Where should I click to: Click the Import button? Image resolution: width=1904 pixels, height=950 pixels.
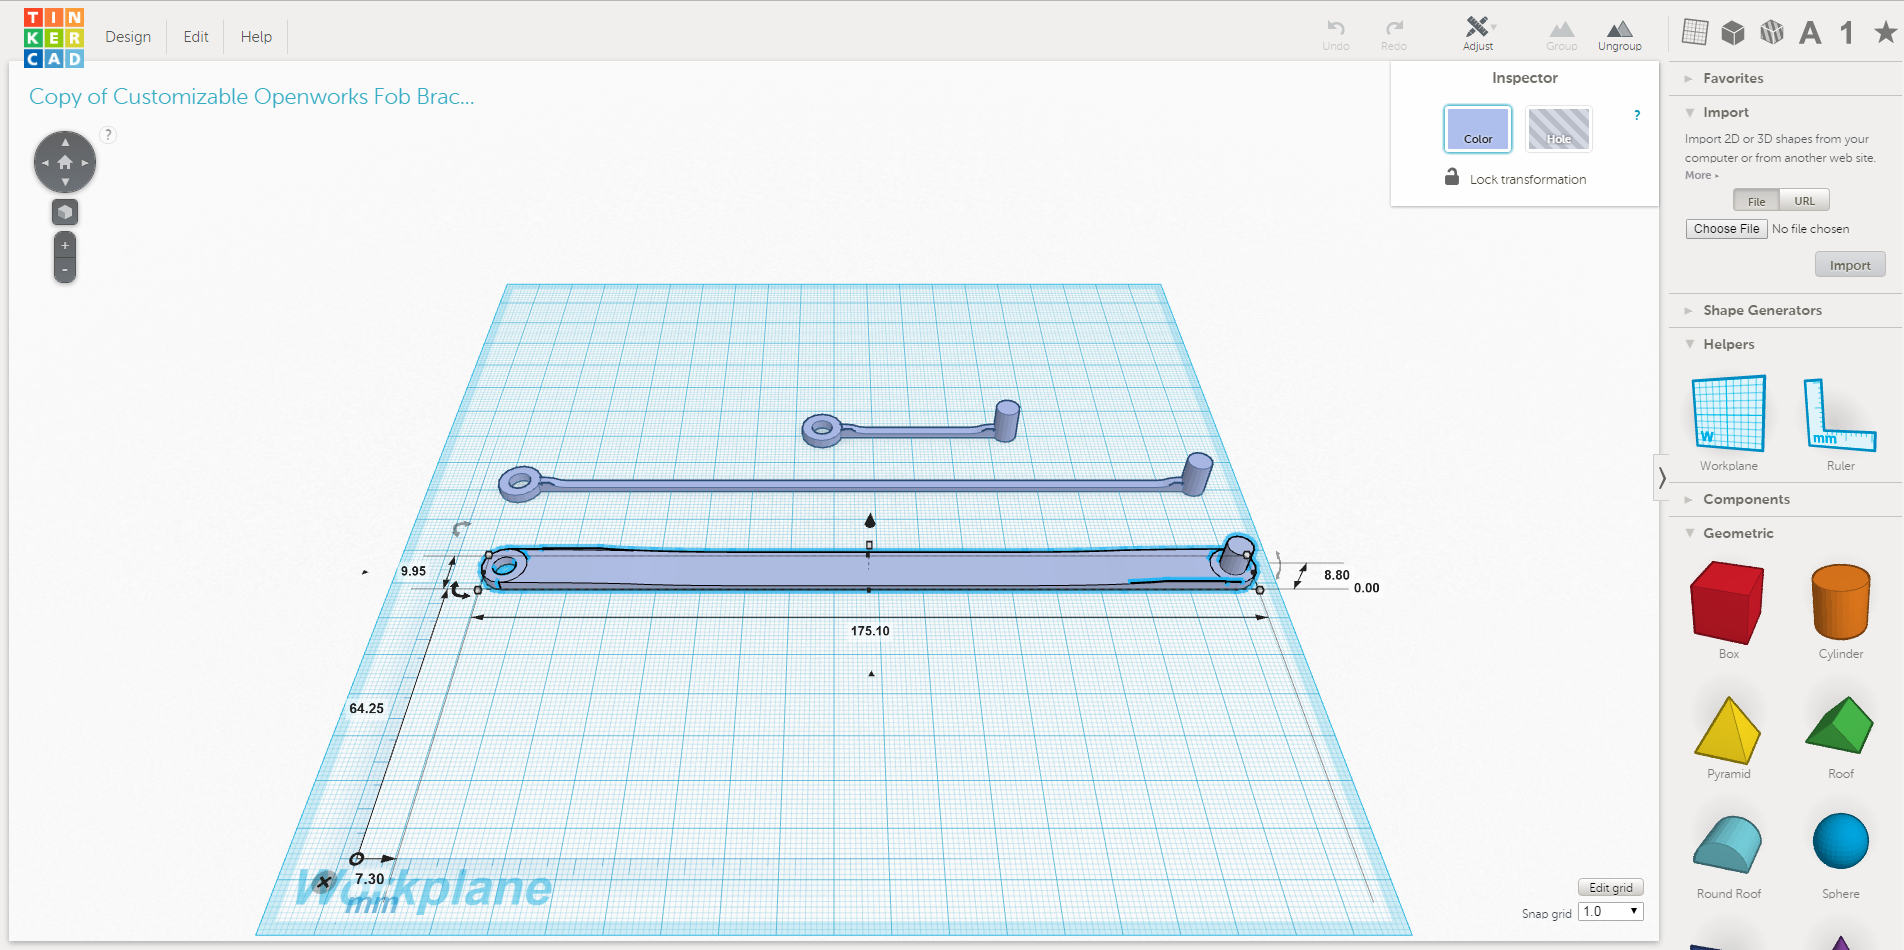[1849, 265]
